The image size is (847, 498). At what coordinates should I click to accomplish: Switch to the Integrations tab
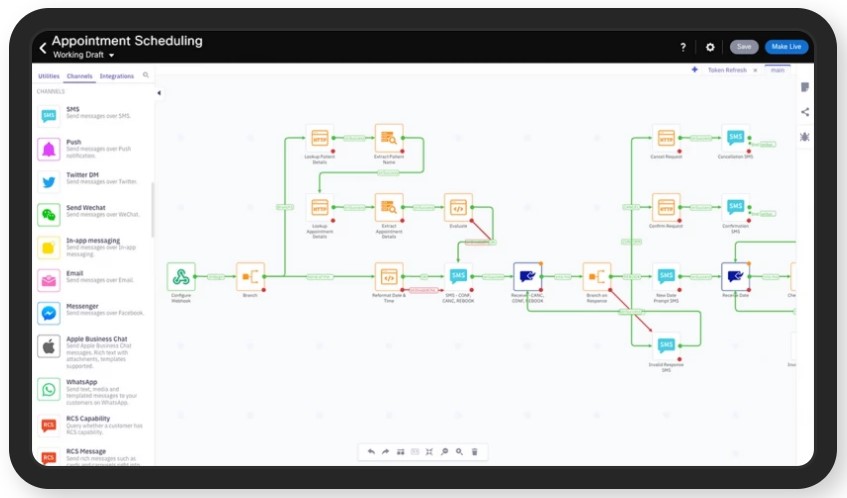pyautogui.click(x=117, y=76)
